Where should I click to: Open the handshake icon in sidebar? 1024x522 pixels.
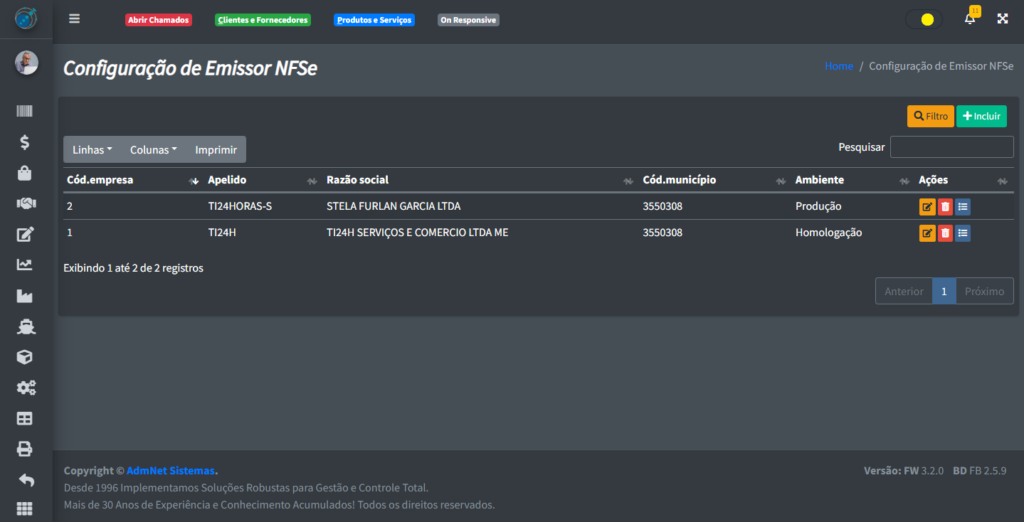25,204
